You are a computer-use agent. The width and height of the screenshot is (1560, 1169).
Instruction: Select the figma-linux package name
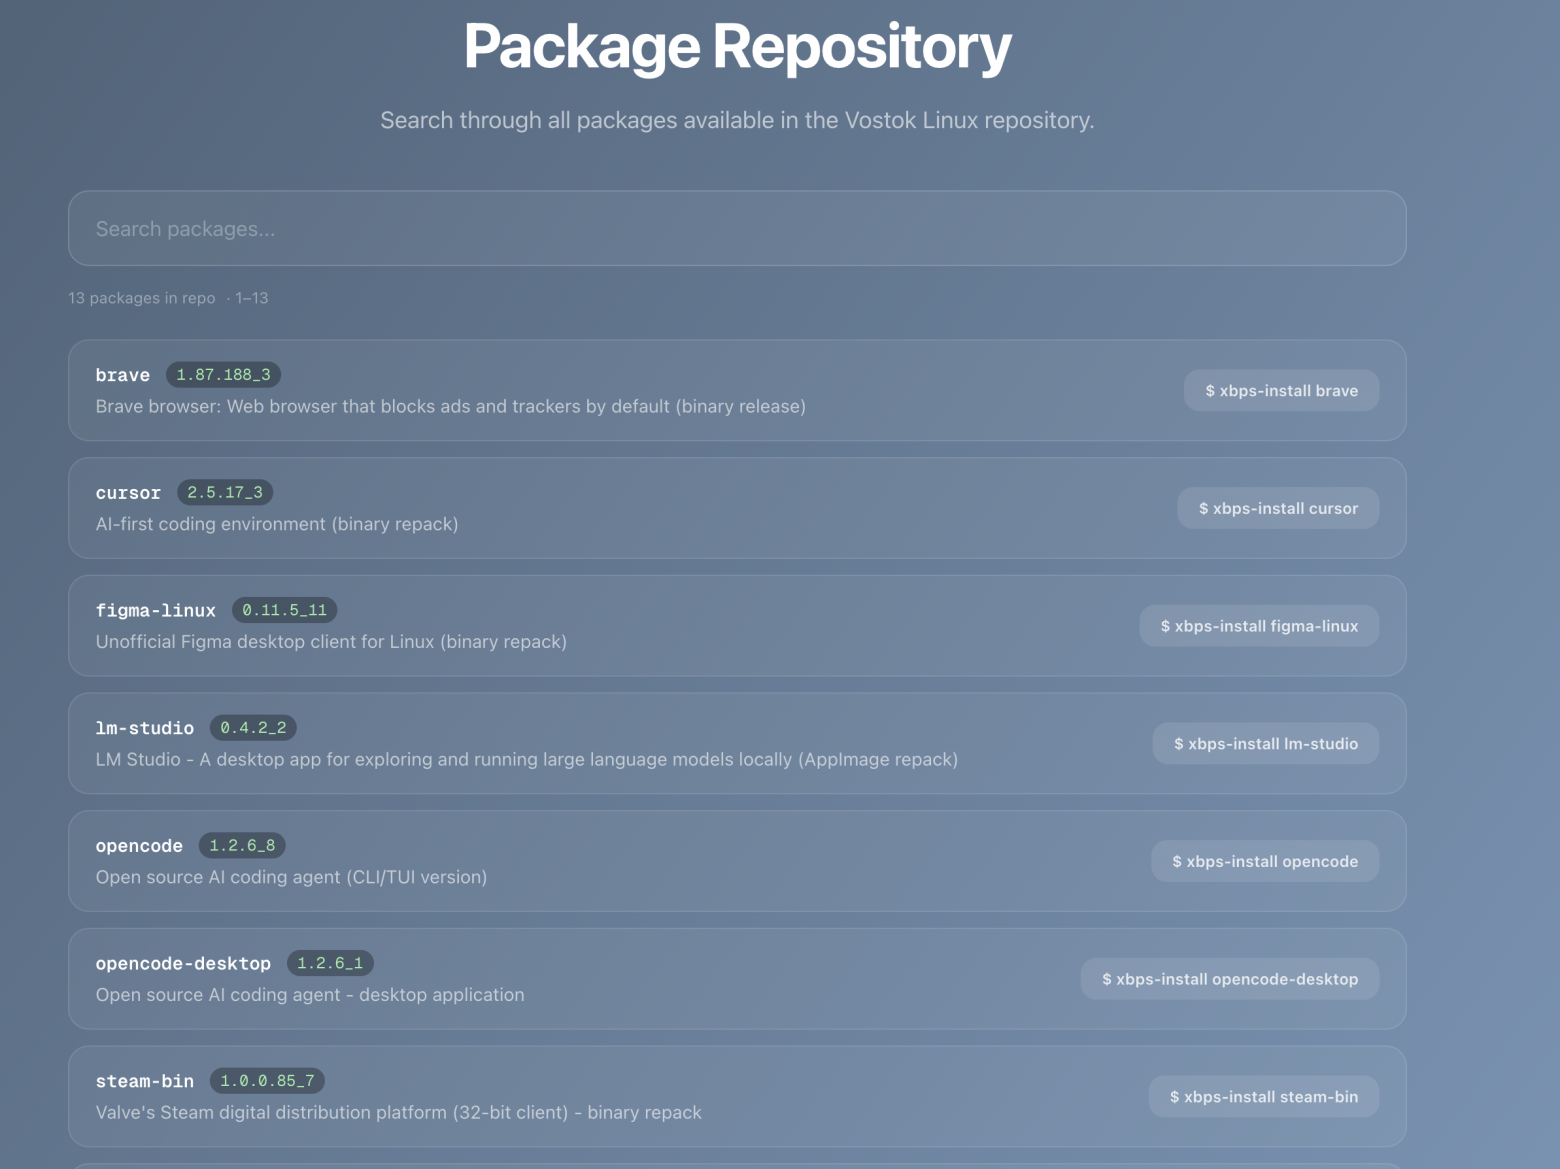click(156, 610)
